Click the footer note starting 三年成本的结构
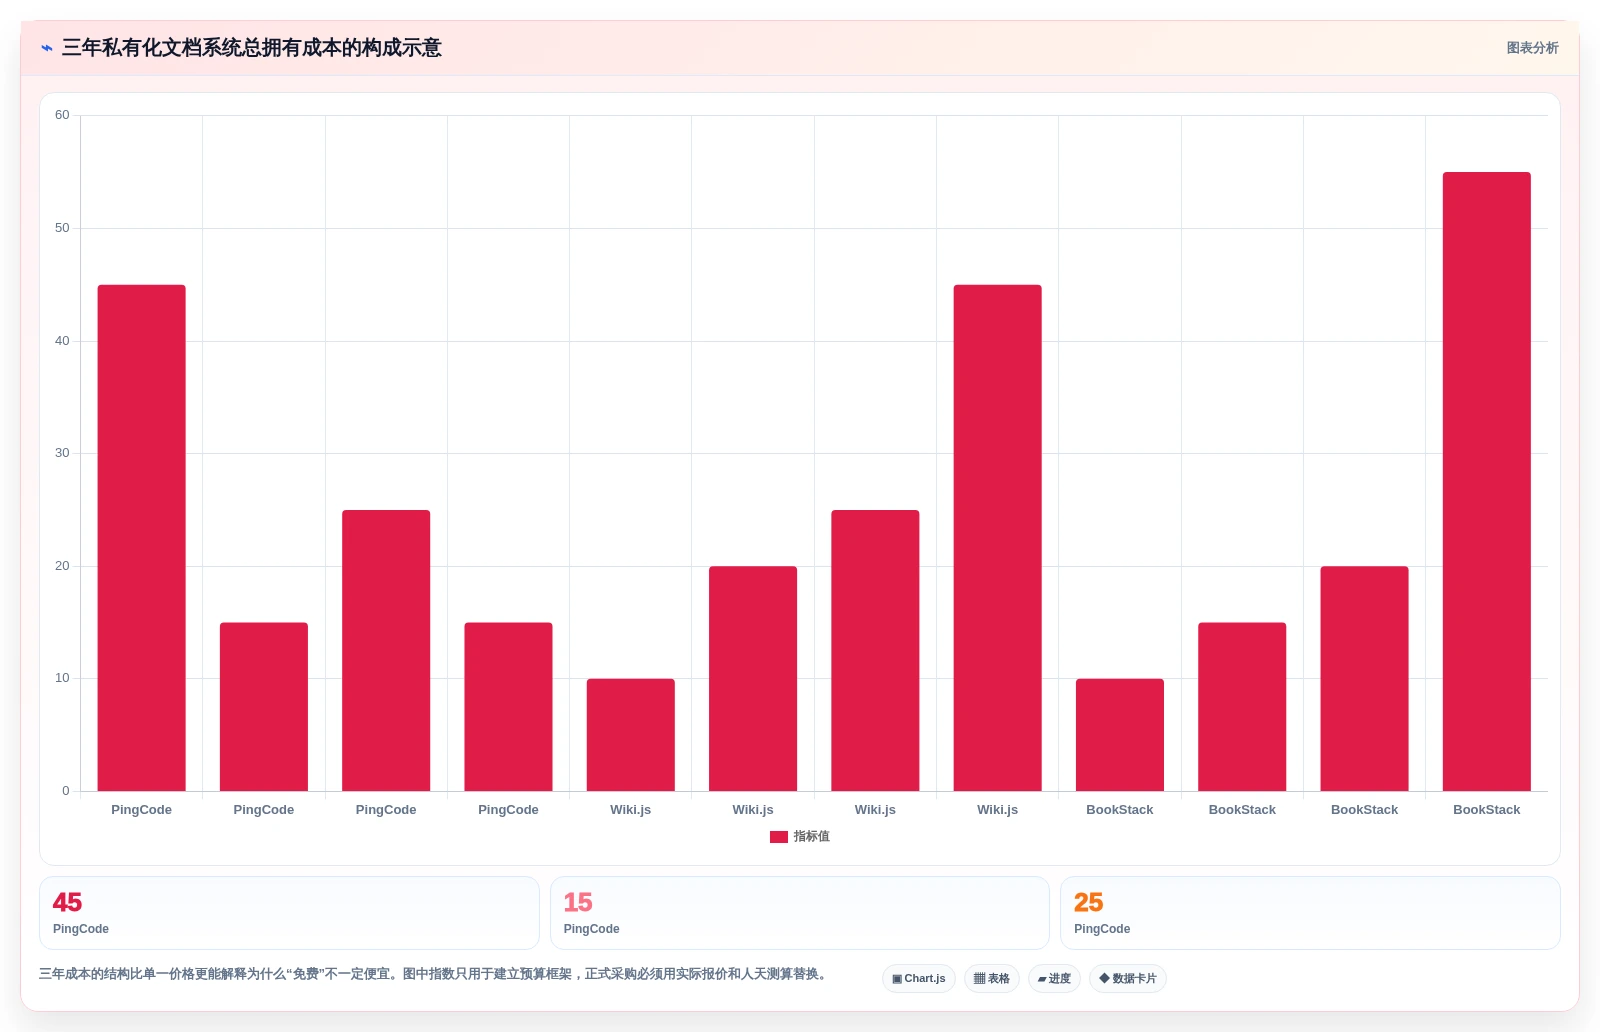 point(435,974)
